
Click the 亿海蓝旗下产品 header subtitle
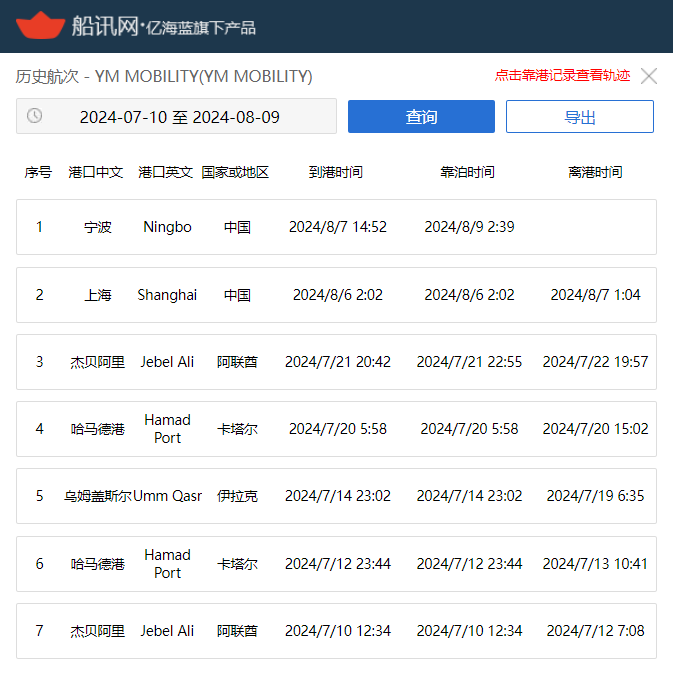(201, 28)
